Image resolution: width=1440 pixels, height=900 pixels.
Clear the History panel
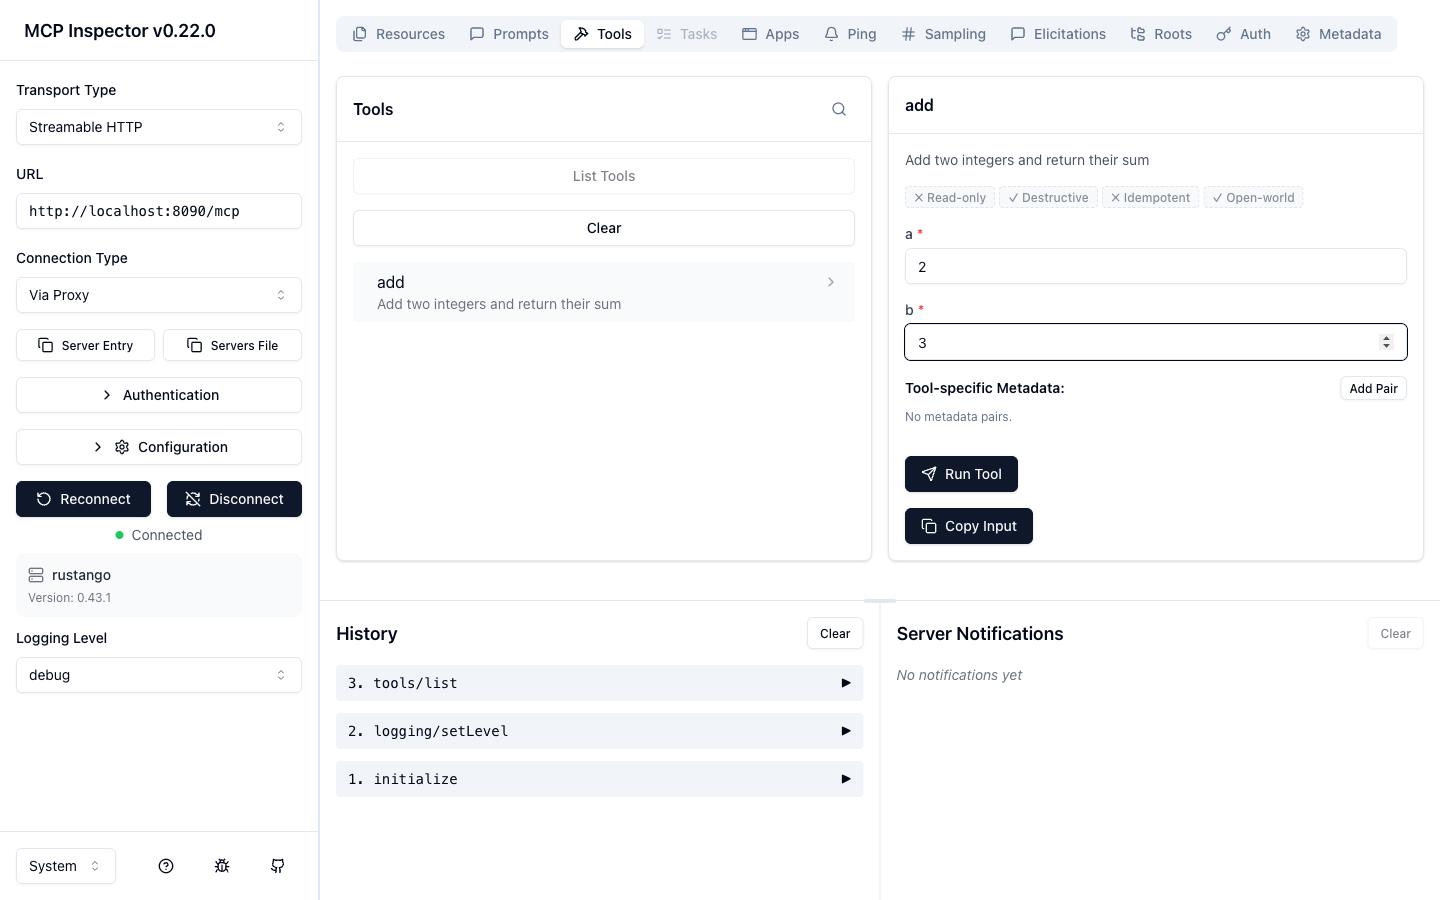[835, 633]
